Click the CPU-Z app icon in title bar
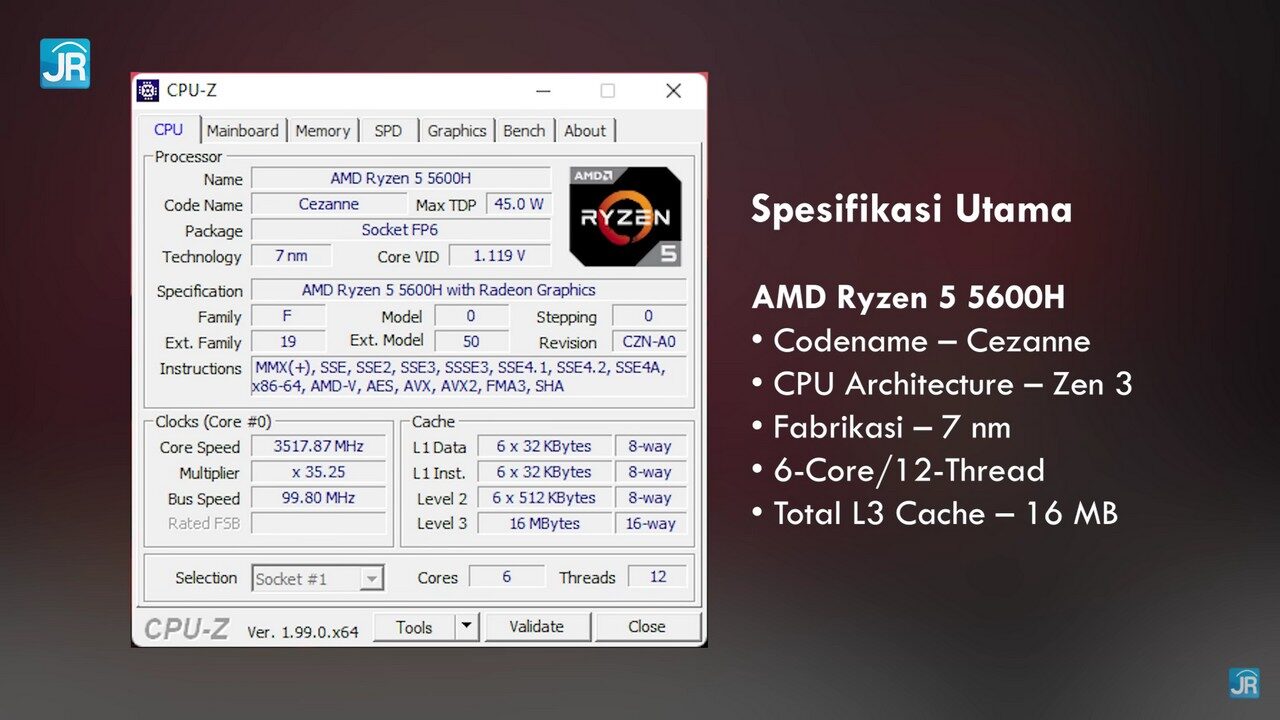 click(148, 91)
